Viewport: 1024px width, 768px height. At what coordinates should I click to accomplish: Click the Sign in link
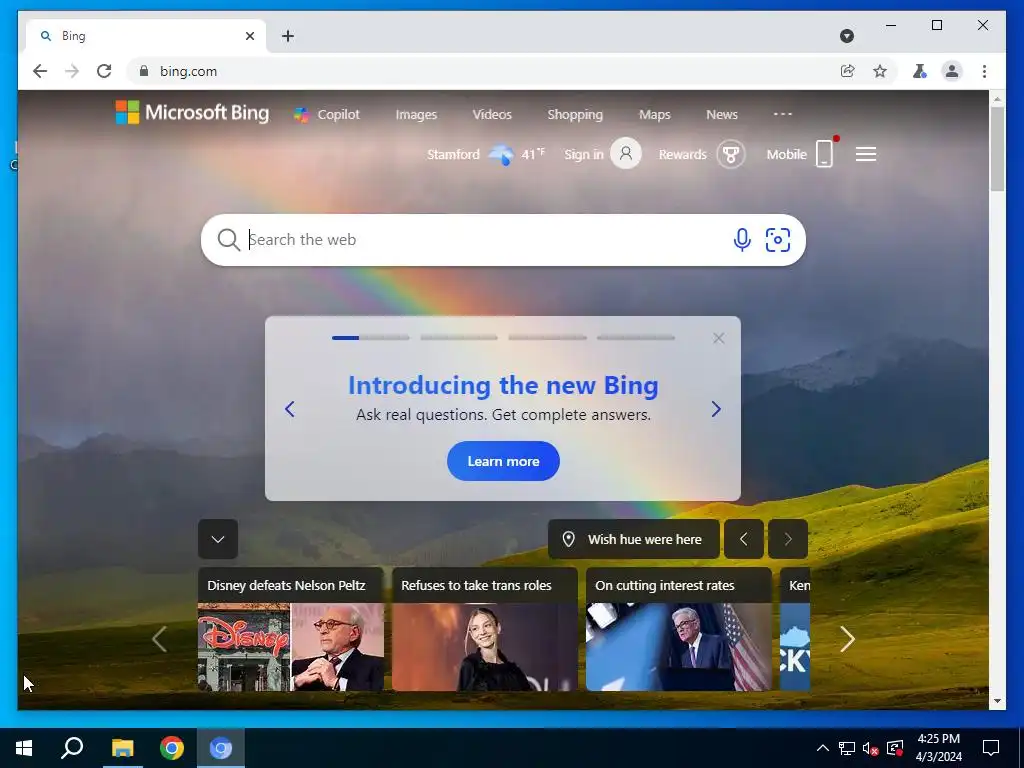(x=584, y=155)
